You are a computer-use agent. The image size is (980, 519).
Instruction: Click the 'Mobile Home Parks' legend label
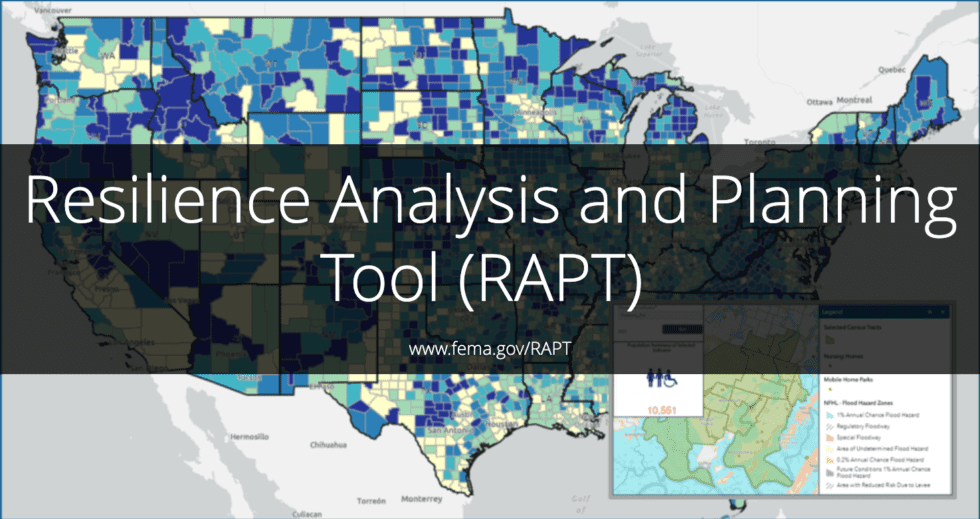click(848, 380)
